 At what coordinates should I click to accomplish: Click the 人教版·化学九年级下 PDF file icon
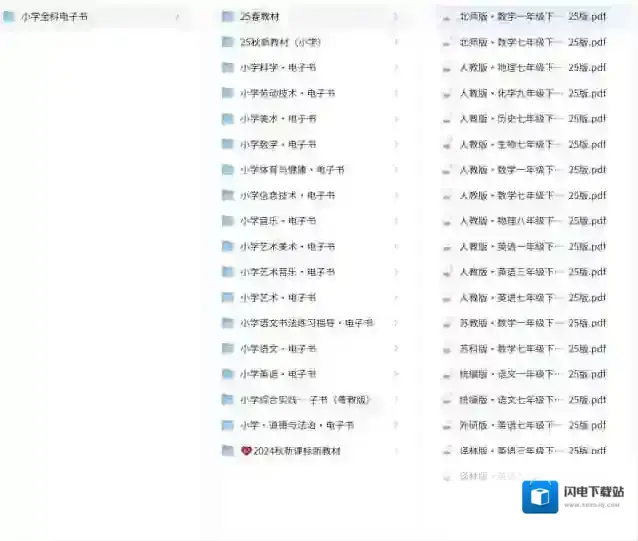coord(448,93)
